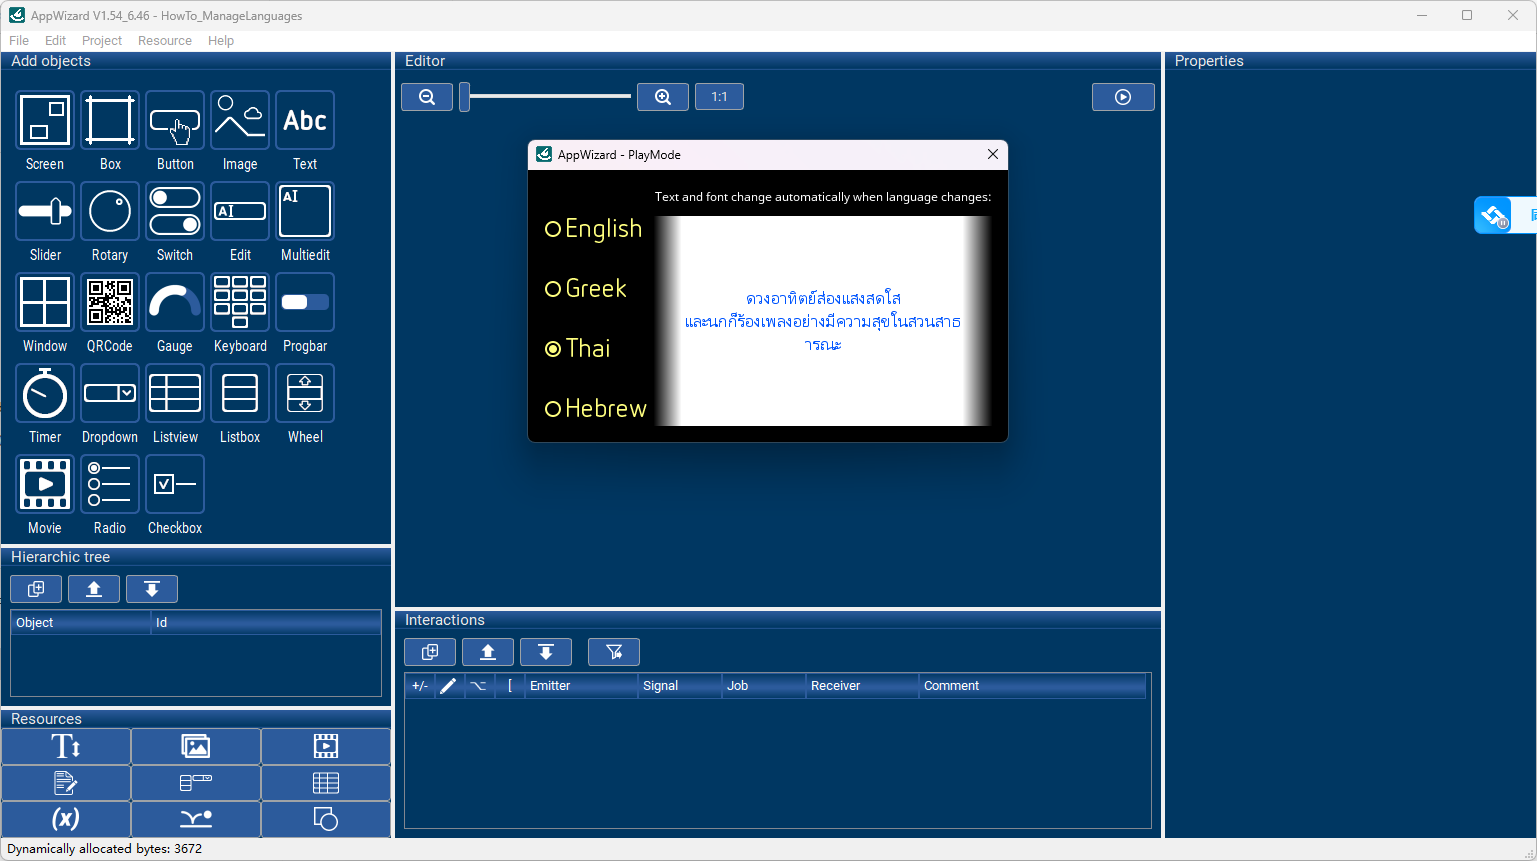This screenshot has width=1537, height=861.
Task: Add a Wheel object
Action: pyautogui.click(x=305, y=393)
